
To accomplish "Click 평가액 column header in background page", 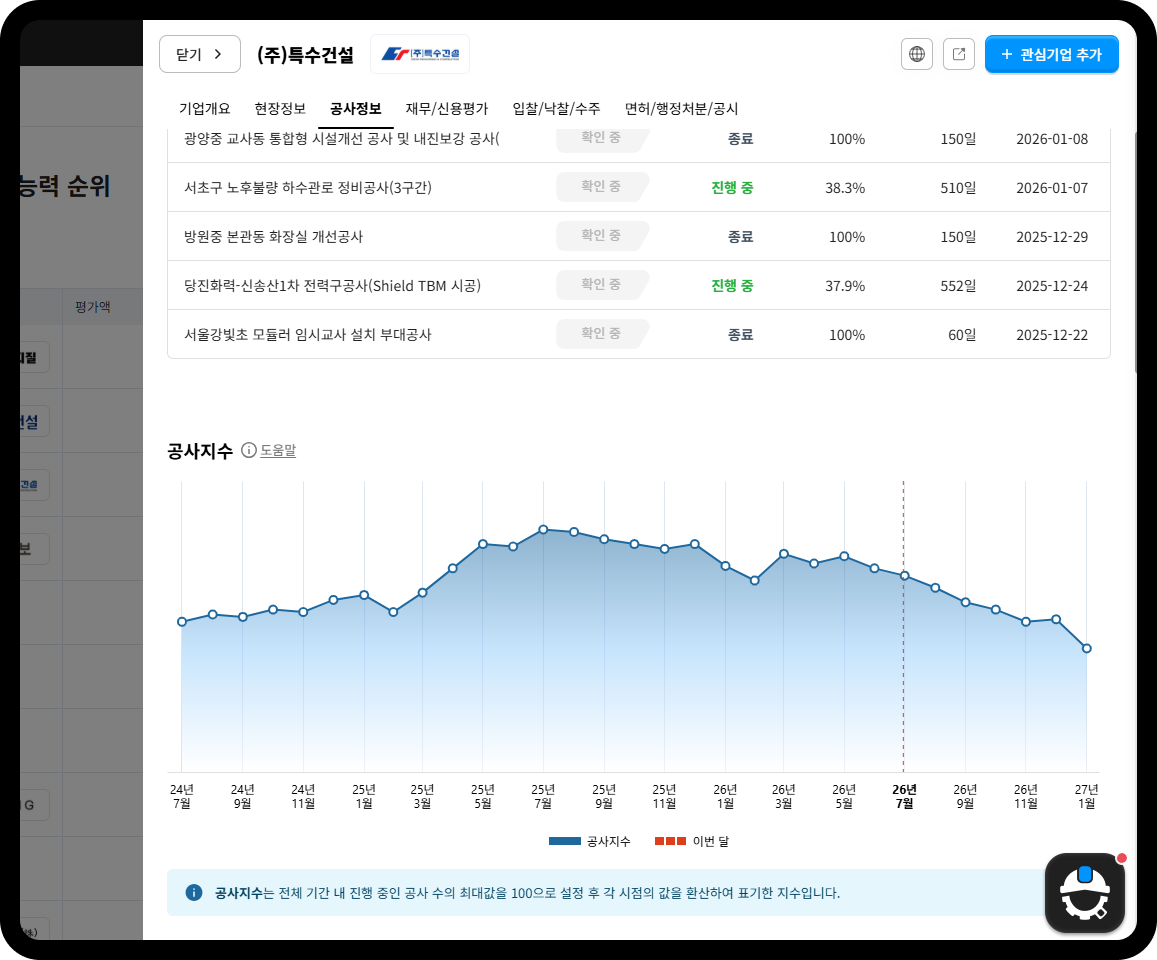I will 93,306.
